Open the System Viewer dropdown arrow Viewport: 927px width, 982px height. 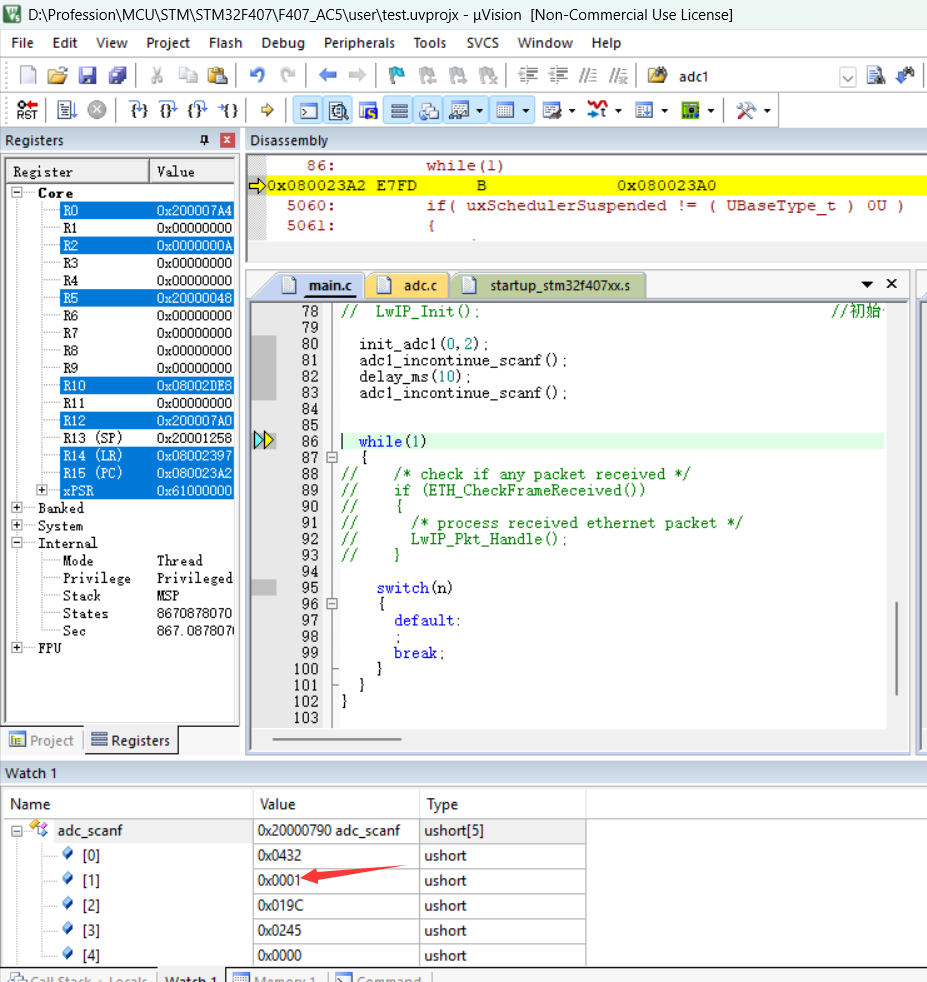click(711, 111)
